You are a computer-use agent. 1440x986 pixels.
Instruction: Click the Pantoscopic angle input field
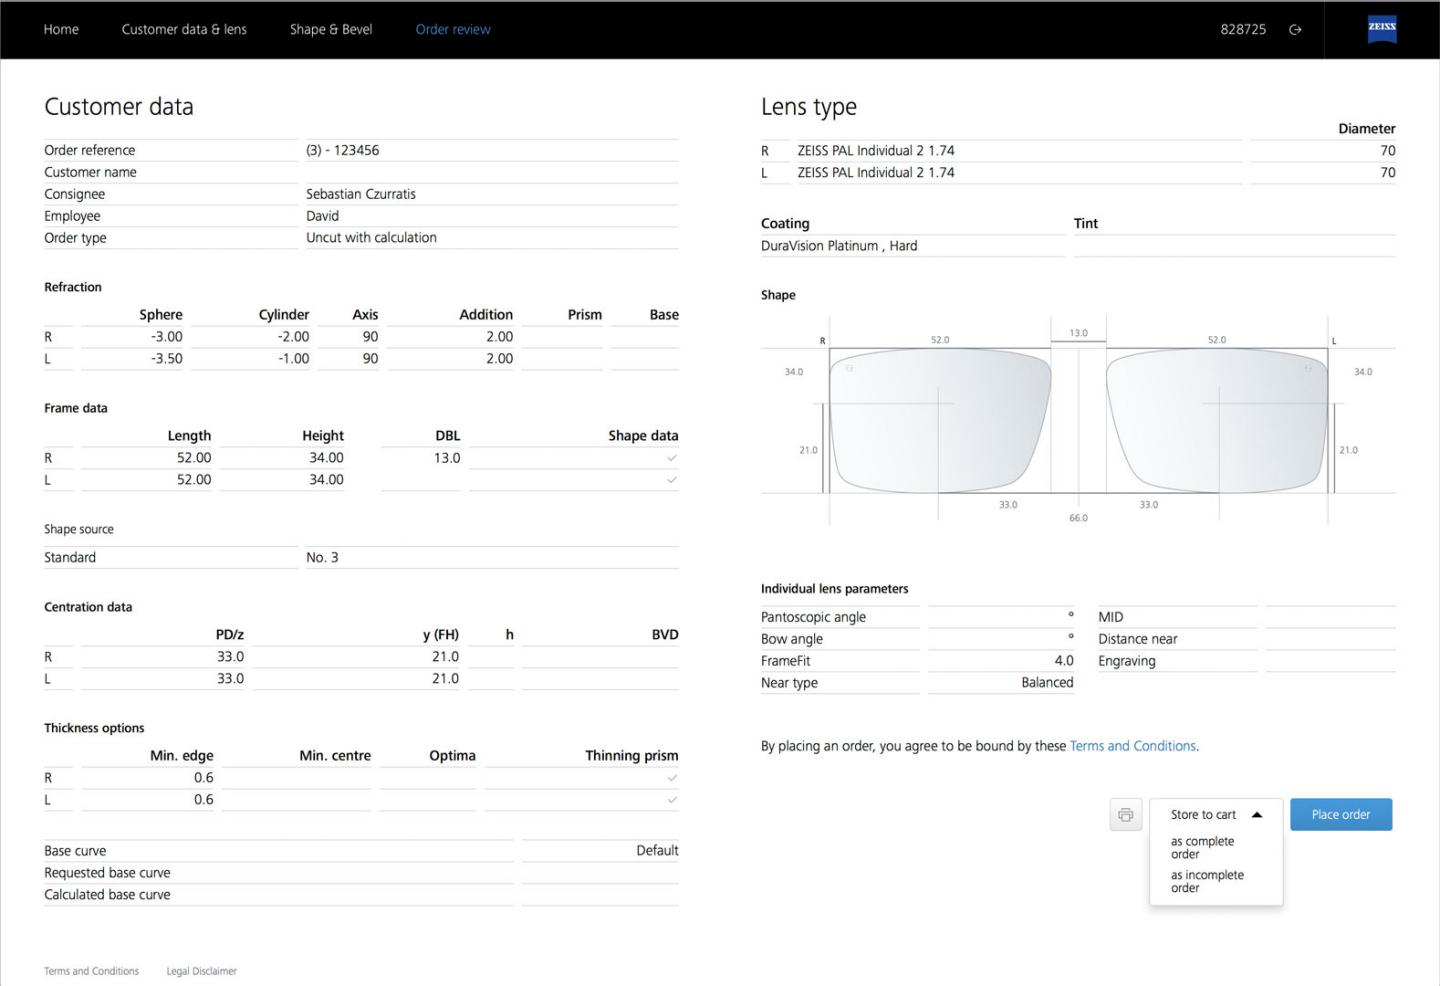(x=1000, y=616)
